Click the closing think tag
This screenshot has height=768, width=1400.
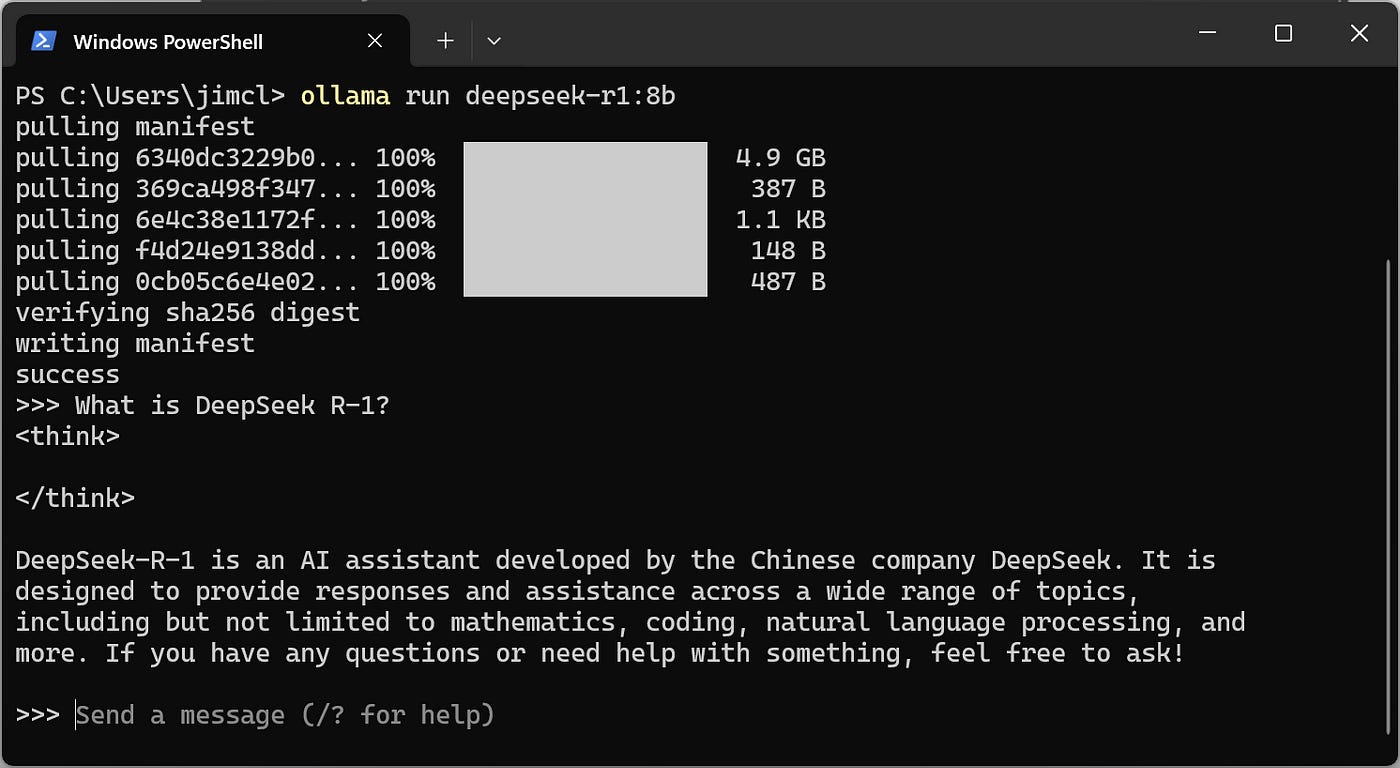tap(75, 497)
